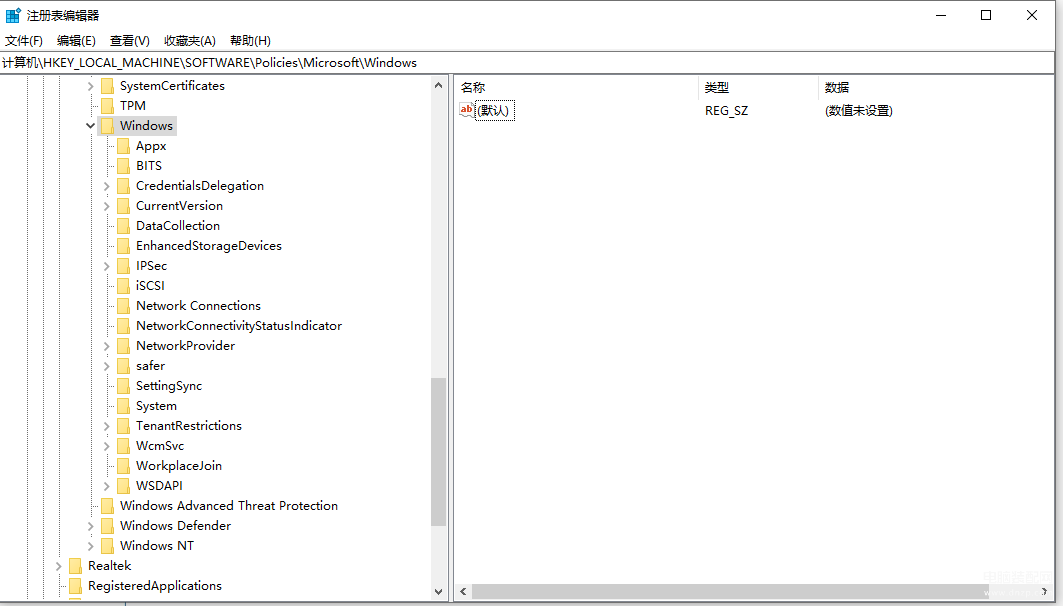This screenshot has height=606, width=1063.
Task: Sort by the 名称 column header
Action: click(x=576, y=87)
